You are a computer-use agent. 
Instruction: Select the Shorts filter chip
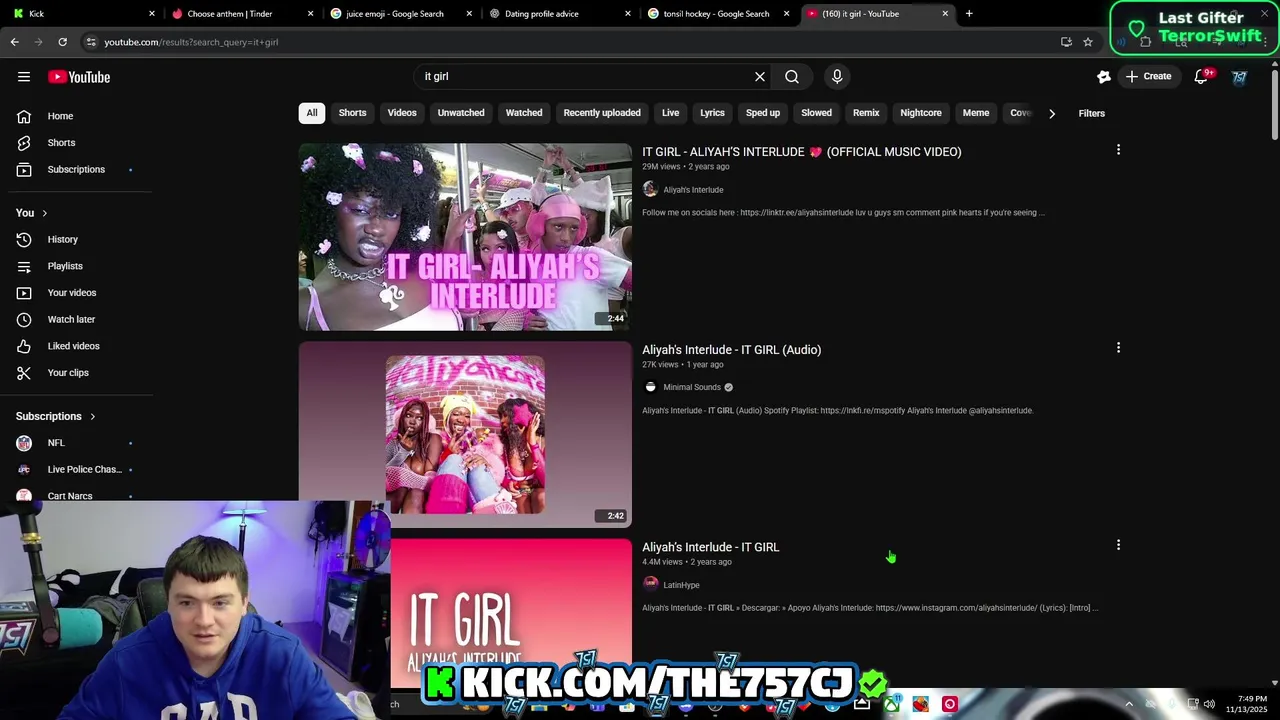click(352, 113)
